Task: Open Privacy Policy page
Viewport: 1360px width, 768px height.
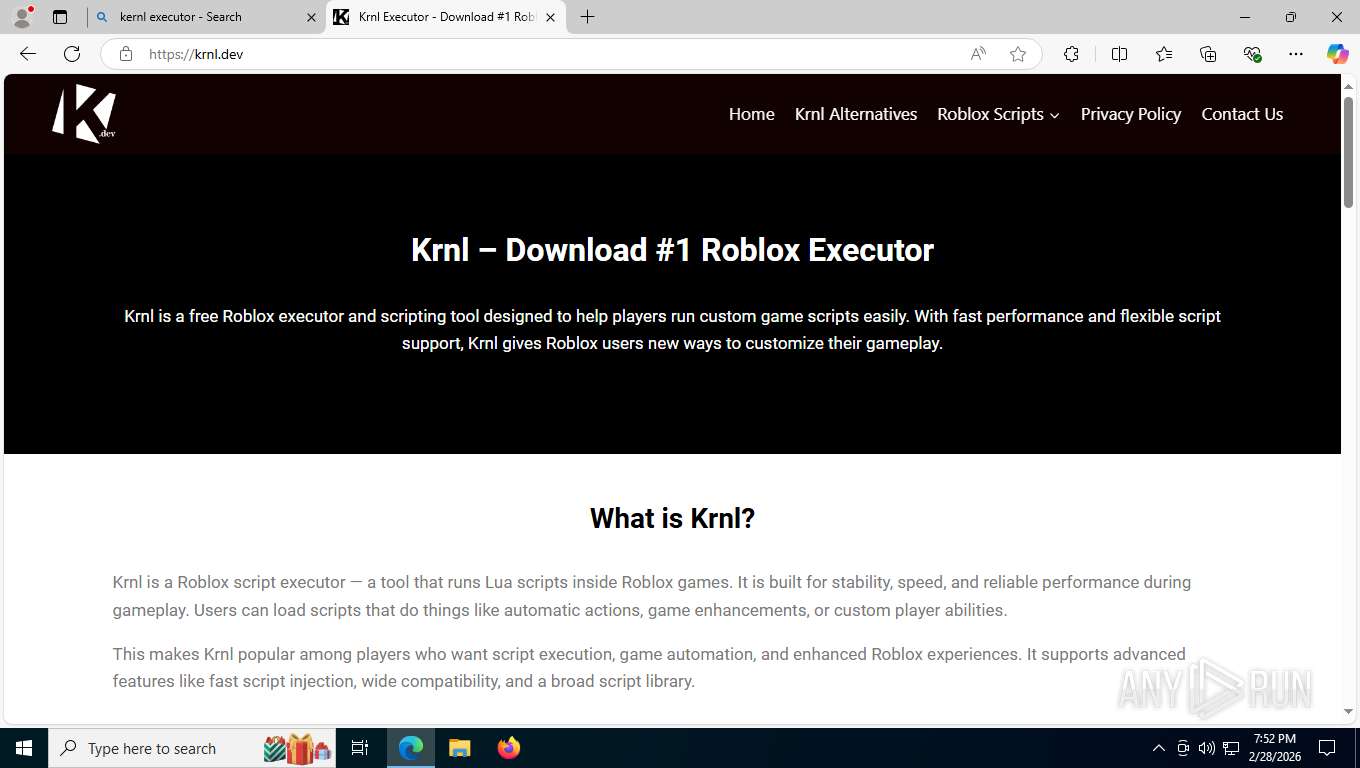Action: pyautogui.click(x=1131, y=114)
